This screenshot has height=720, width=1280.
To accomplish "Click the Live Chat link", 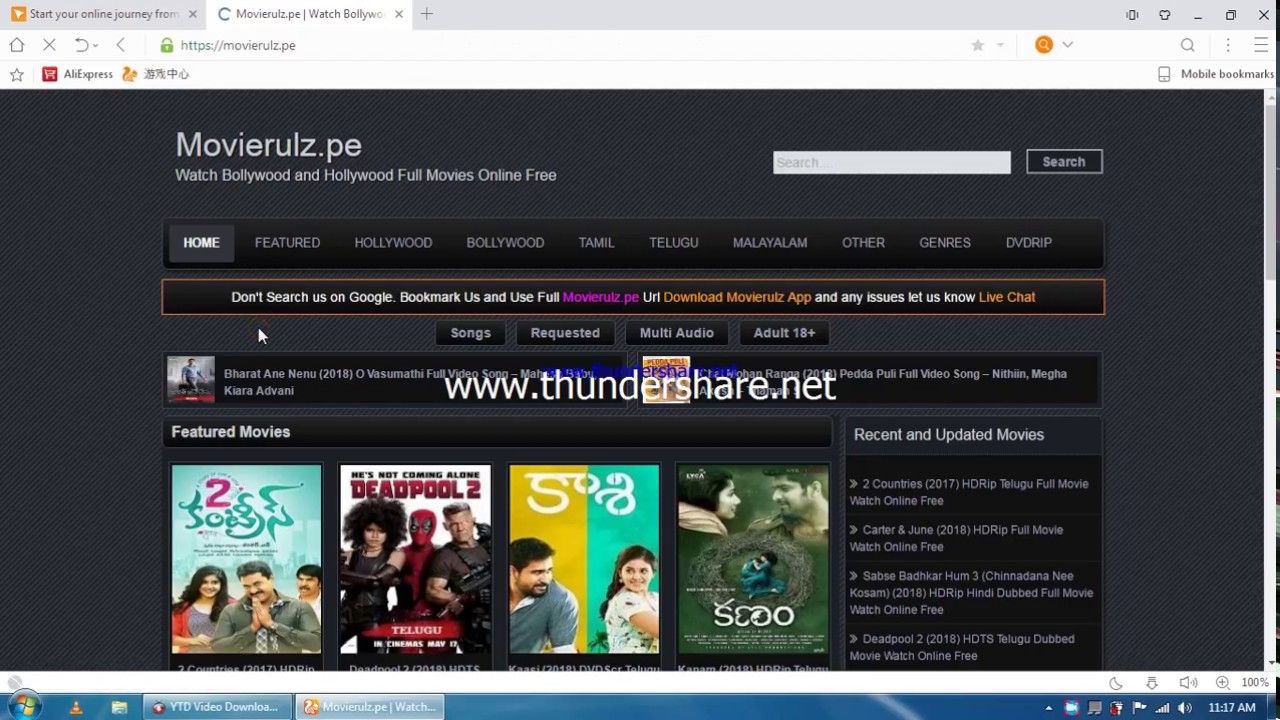I will point(1007,297).
